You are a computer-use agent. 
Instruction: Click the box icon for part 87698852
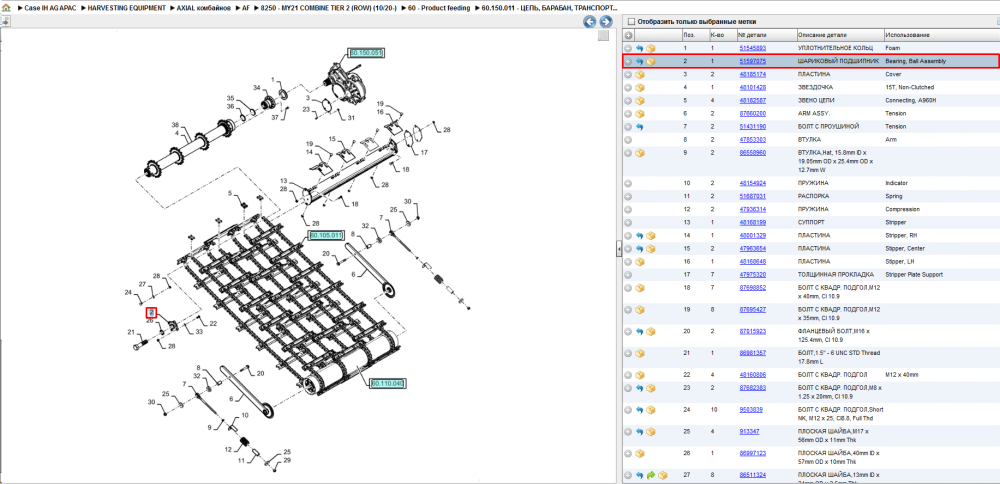pyautogui.click(x=640, y=288)
